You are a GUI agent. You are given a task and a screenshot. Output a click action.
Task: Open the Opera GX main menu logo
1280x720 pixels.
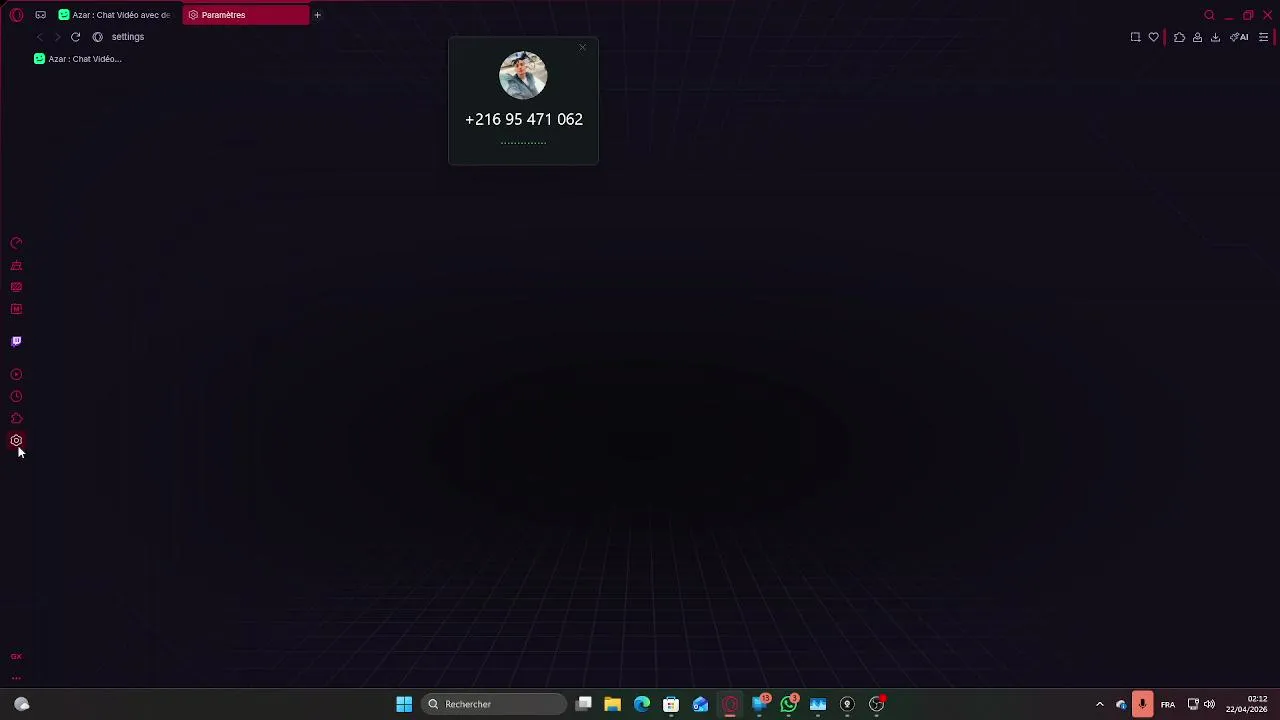[x=16, y=15]
